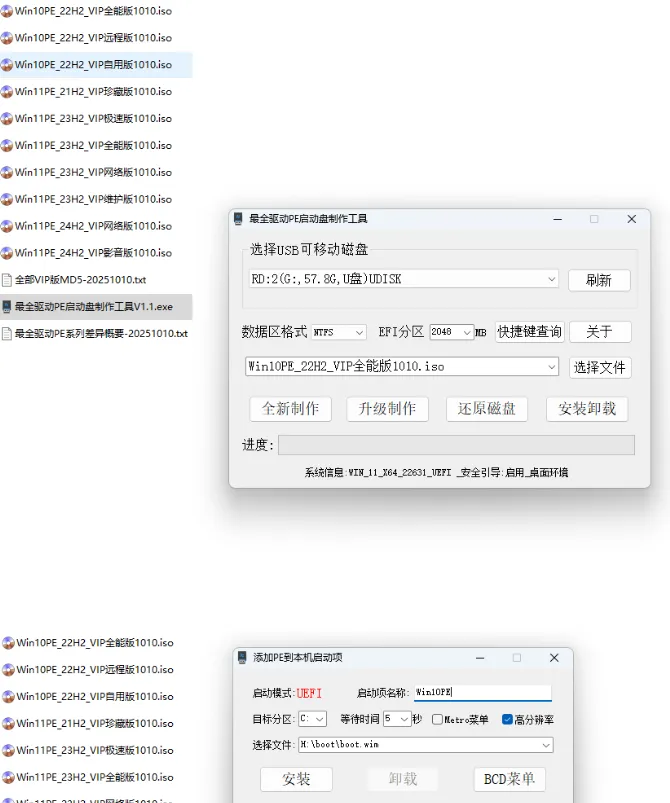The image size is (670, 803).
Task: Select 全部VIP版MD5-20251010.txt file name
Action: click(x=80, y=280)
